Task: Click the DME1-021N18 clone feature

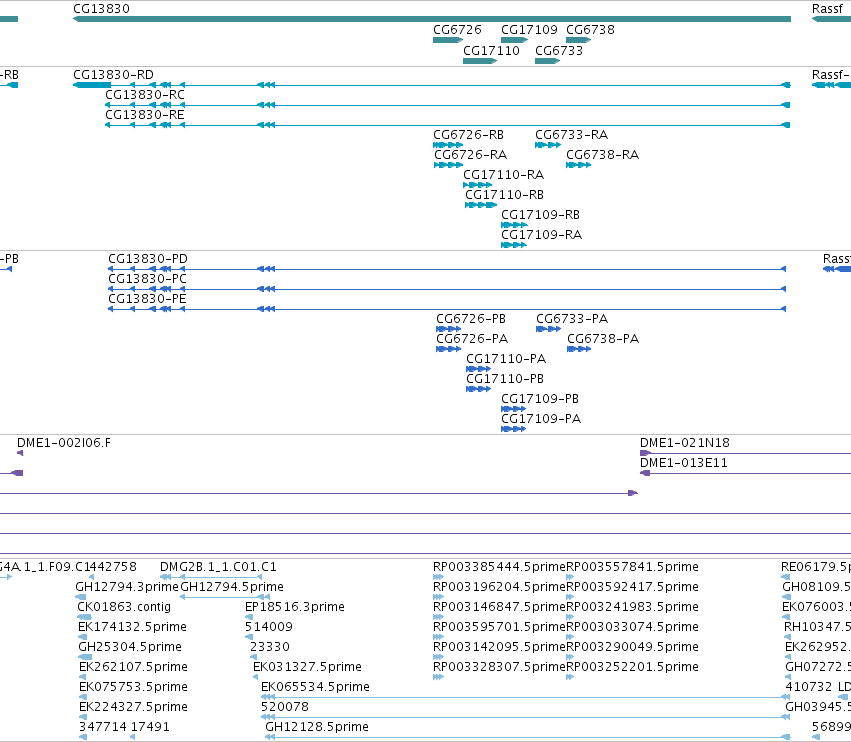Action: point(745,453)
